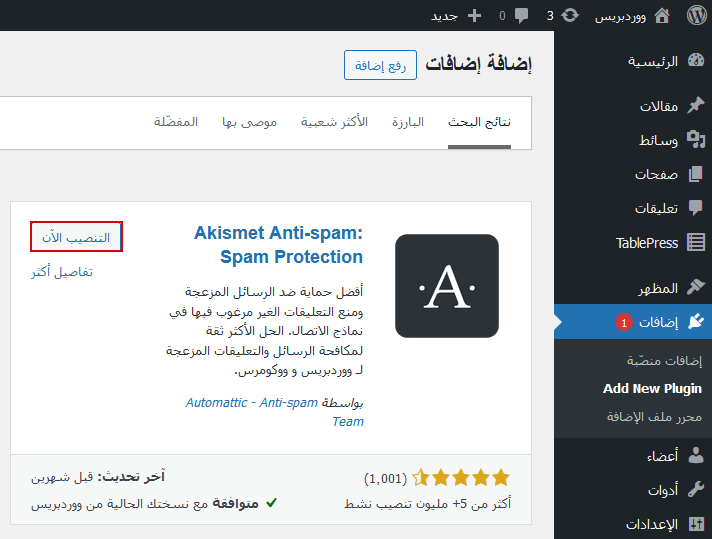Click جديد new content label
This screenshot has height=539, width=712.
[445, 17]
